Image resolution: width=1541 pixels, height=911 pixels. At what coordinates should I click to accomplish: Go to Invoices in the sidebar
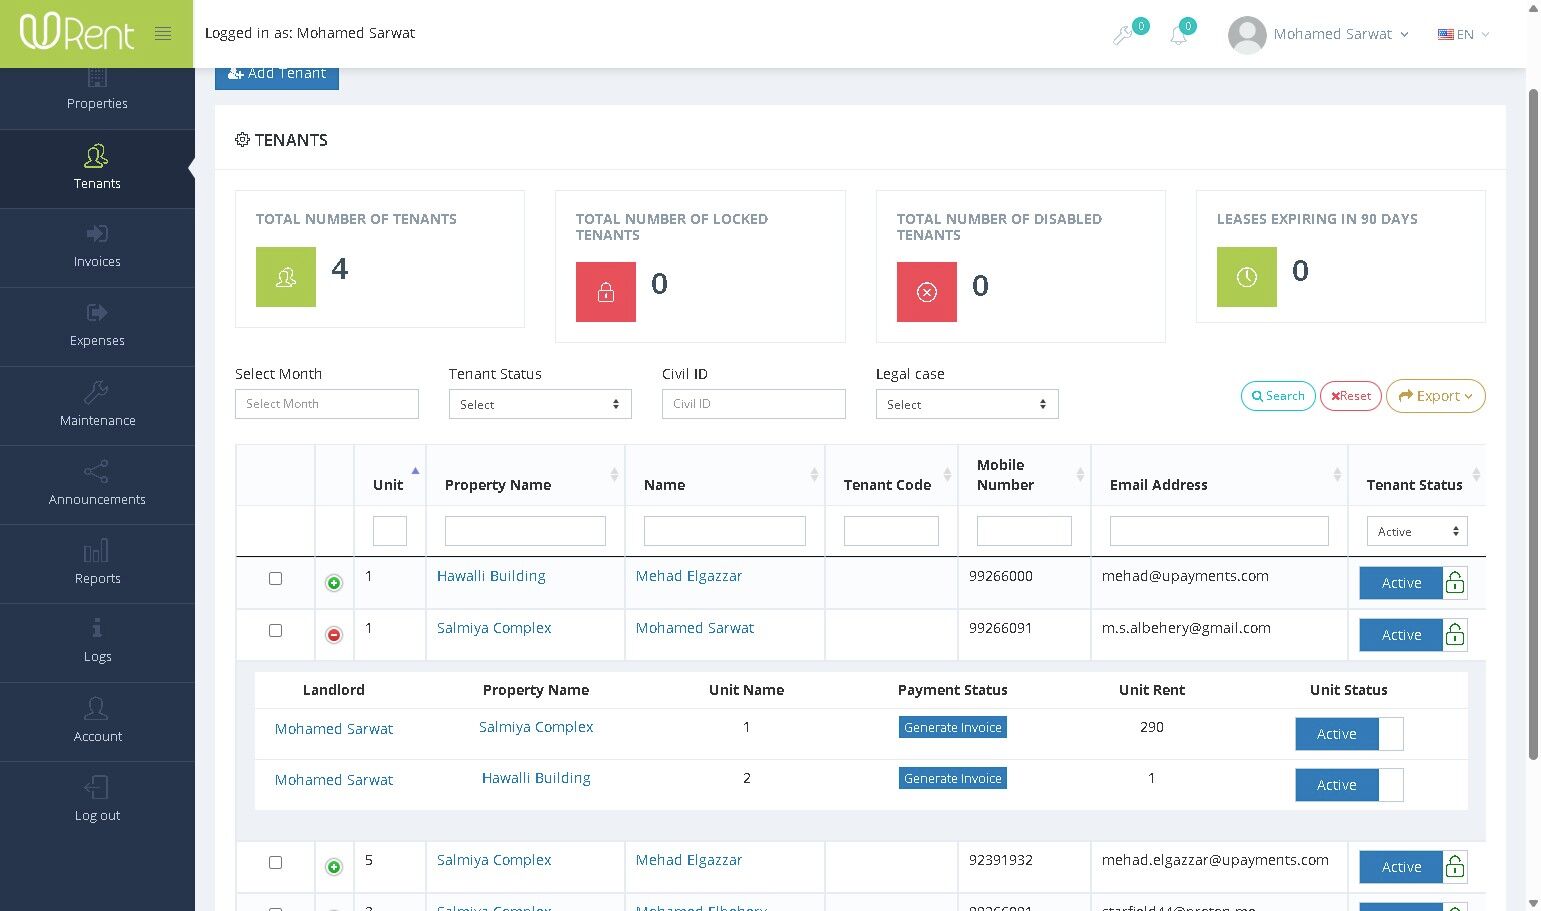[x=97, y=246]
